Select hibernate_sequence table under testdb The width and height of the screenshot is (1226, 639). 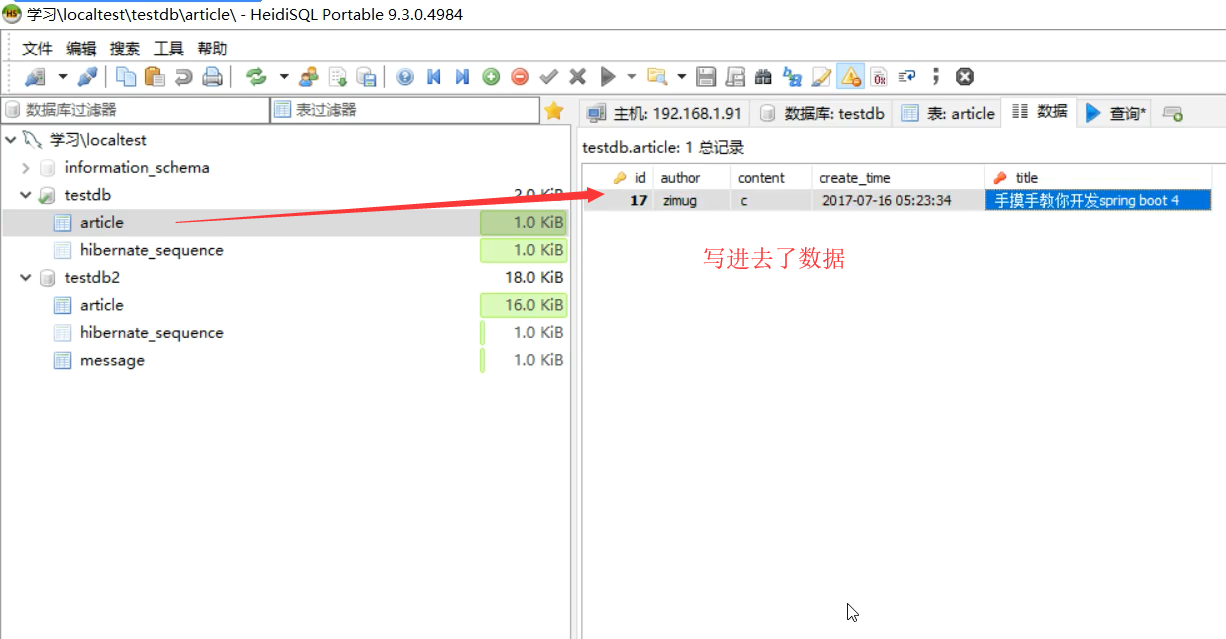[151, 250]
